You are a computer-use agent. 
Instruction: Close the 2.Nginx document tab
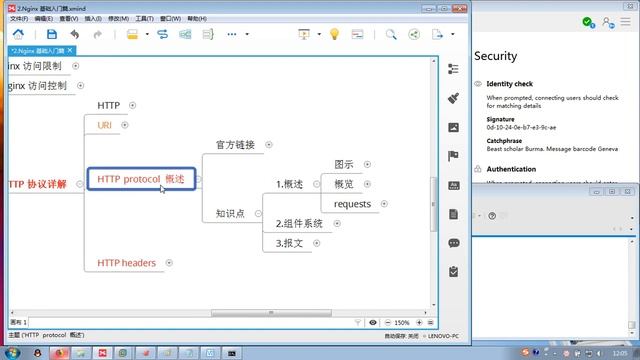tap(70, 50)
